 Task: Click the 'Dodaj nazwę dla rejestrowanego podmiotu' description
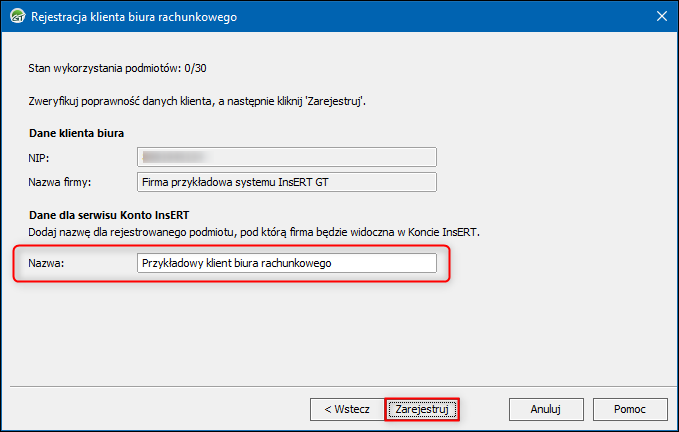[254, 232]
